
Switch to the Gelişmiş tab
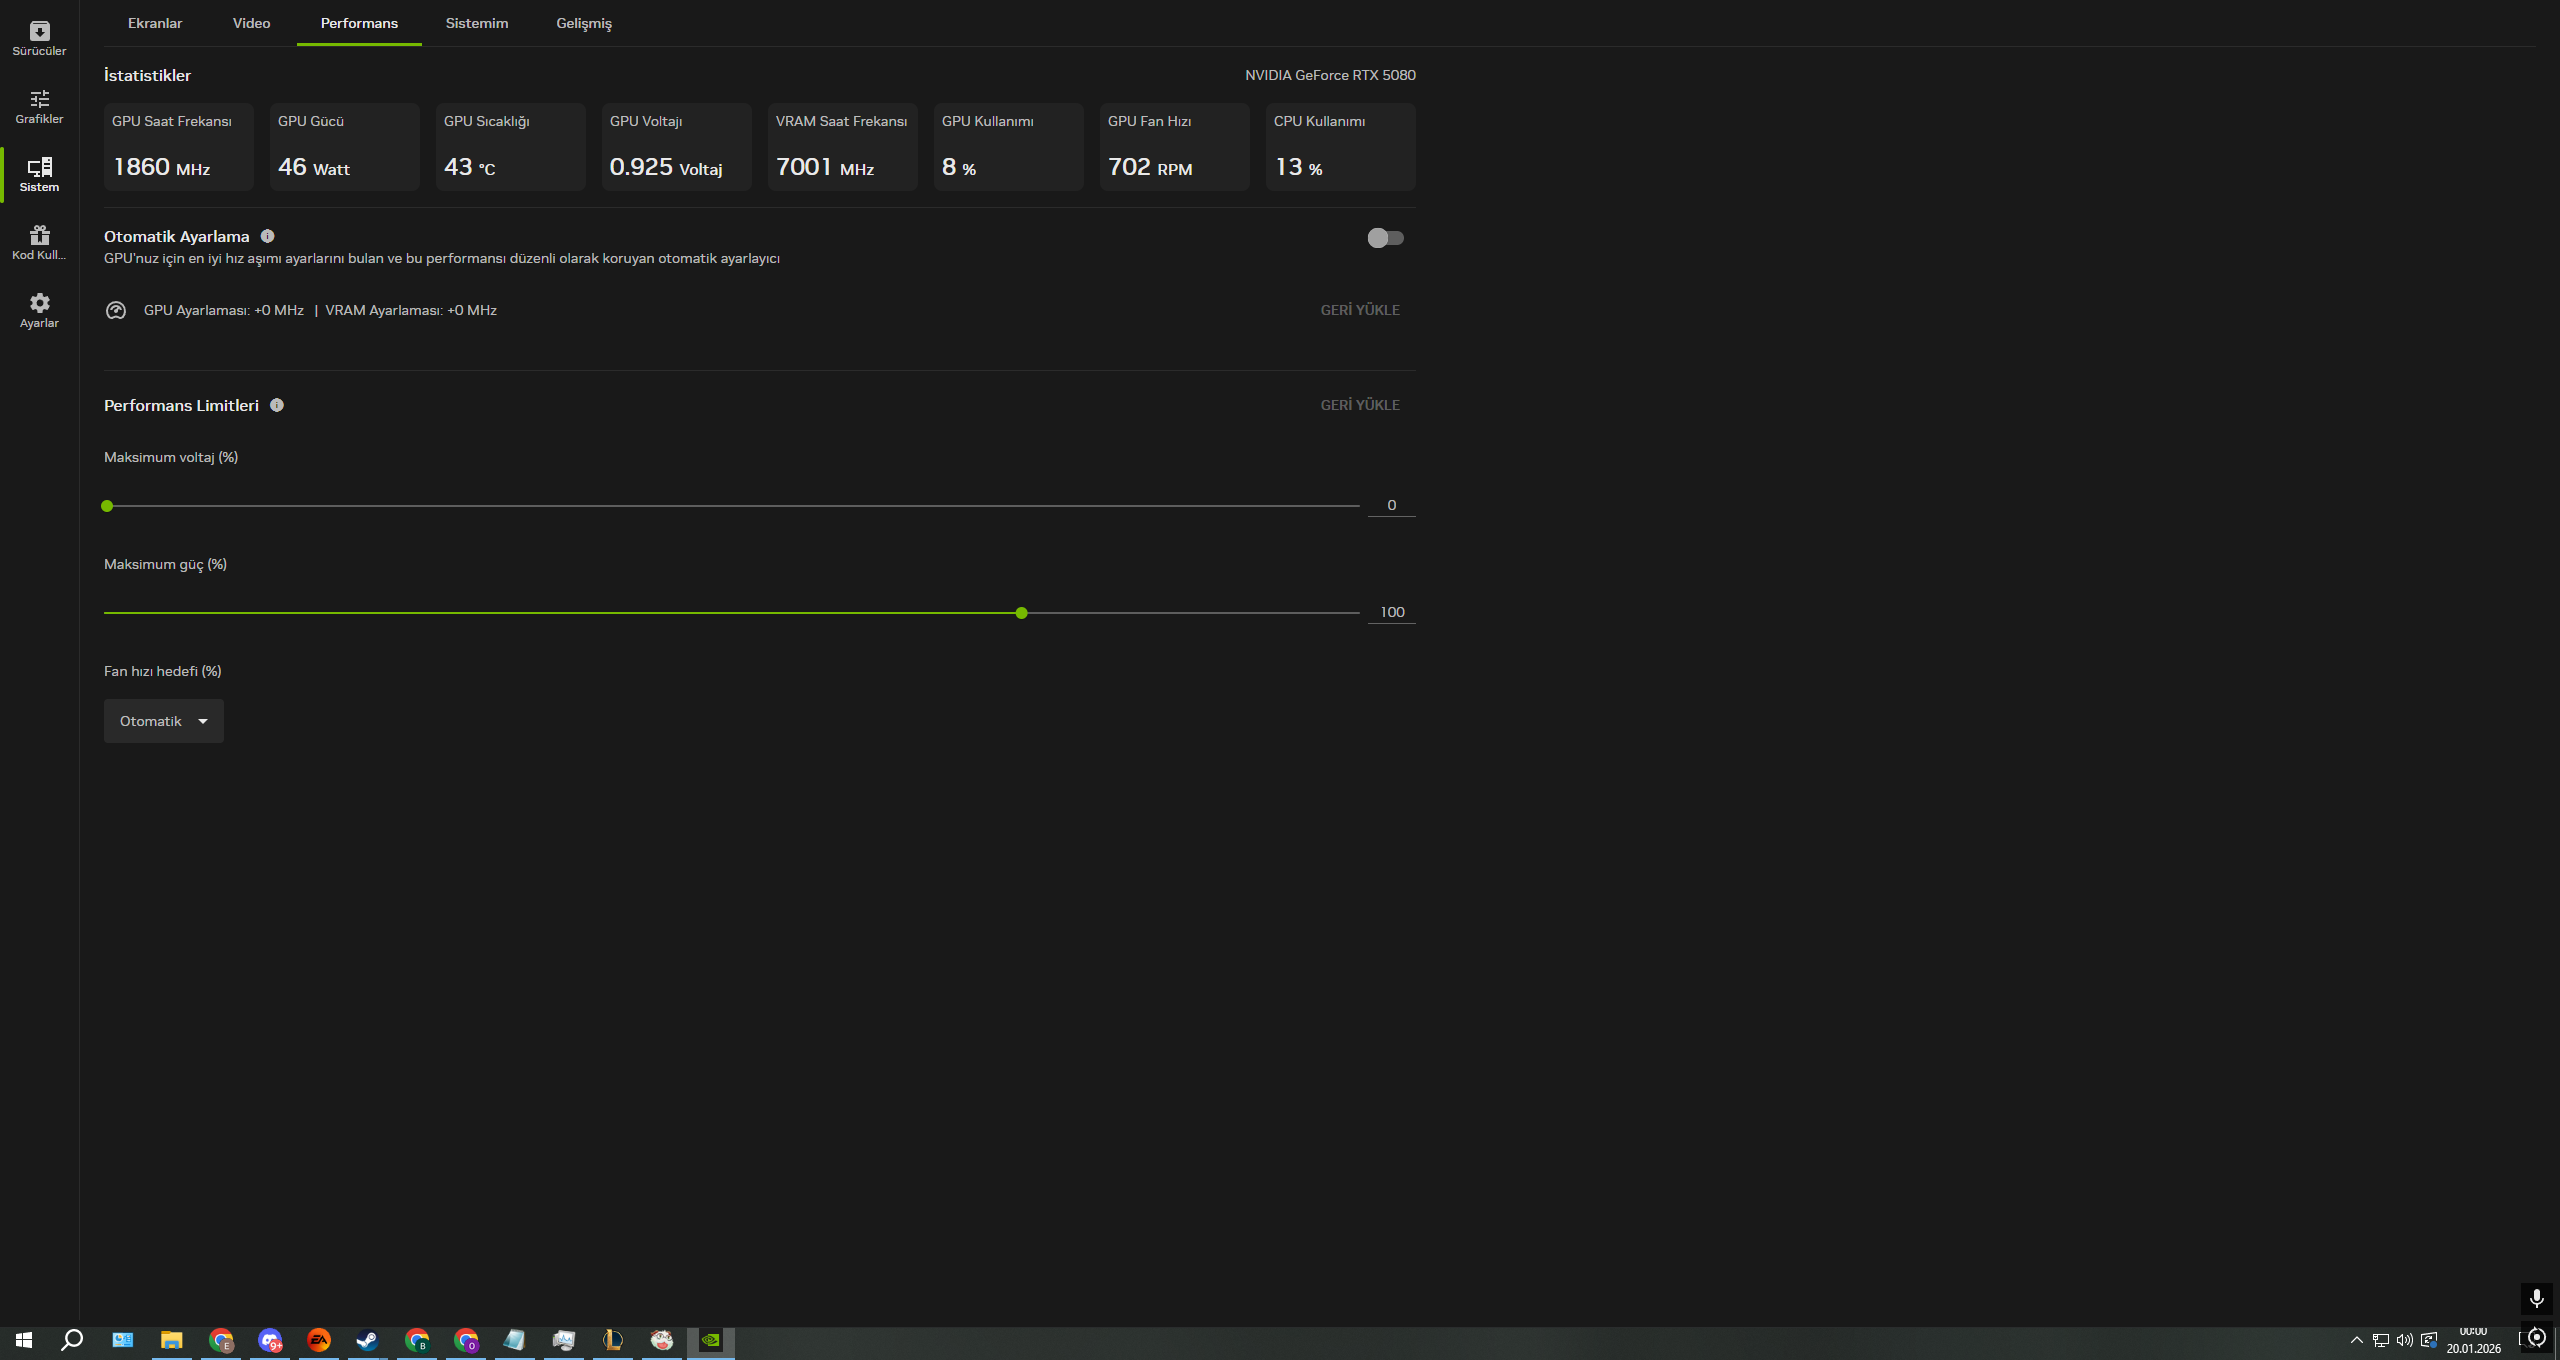[x=584, y=23]
